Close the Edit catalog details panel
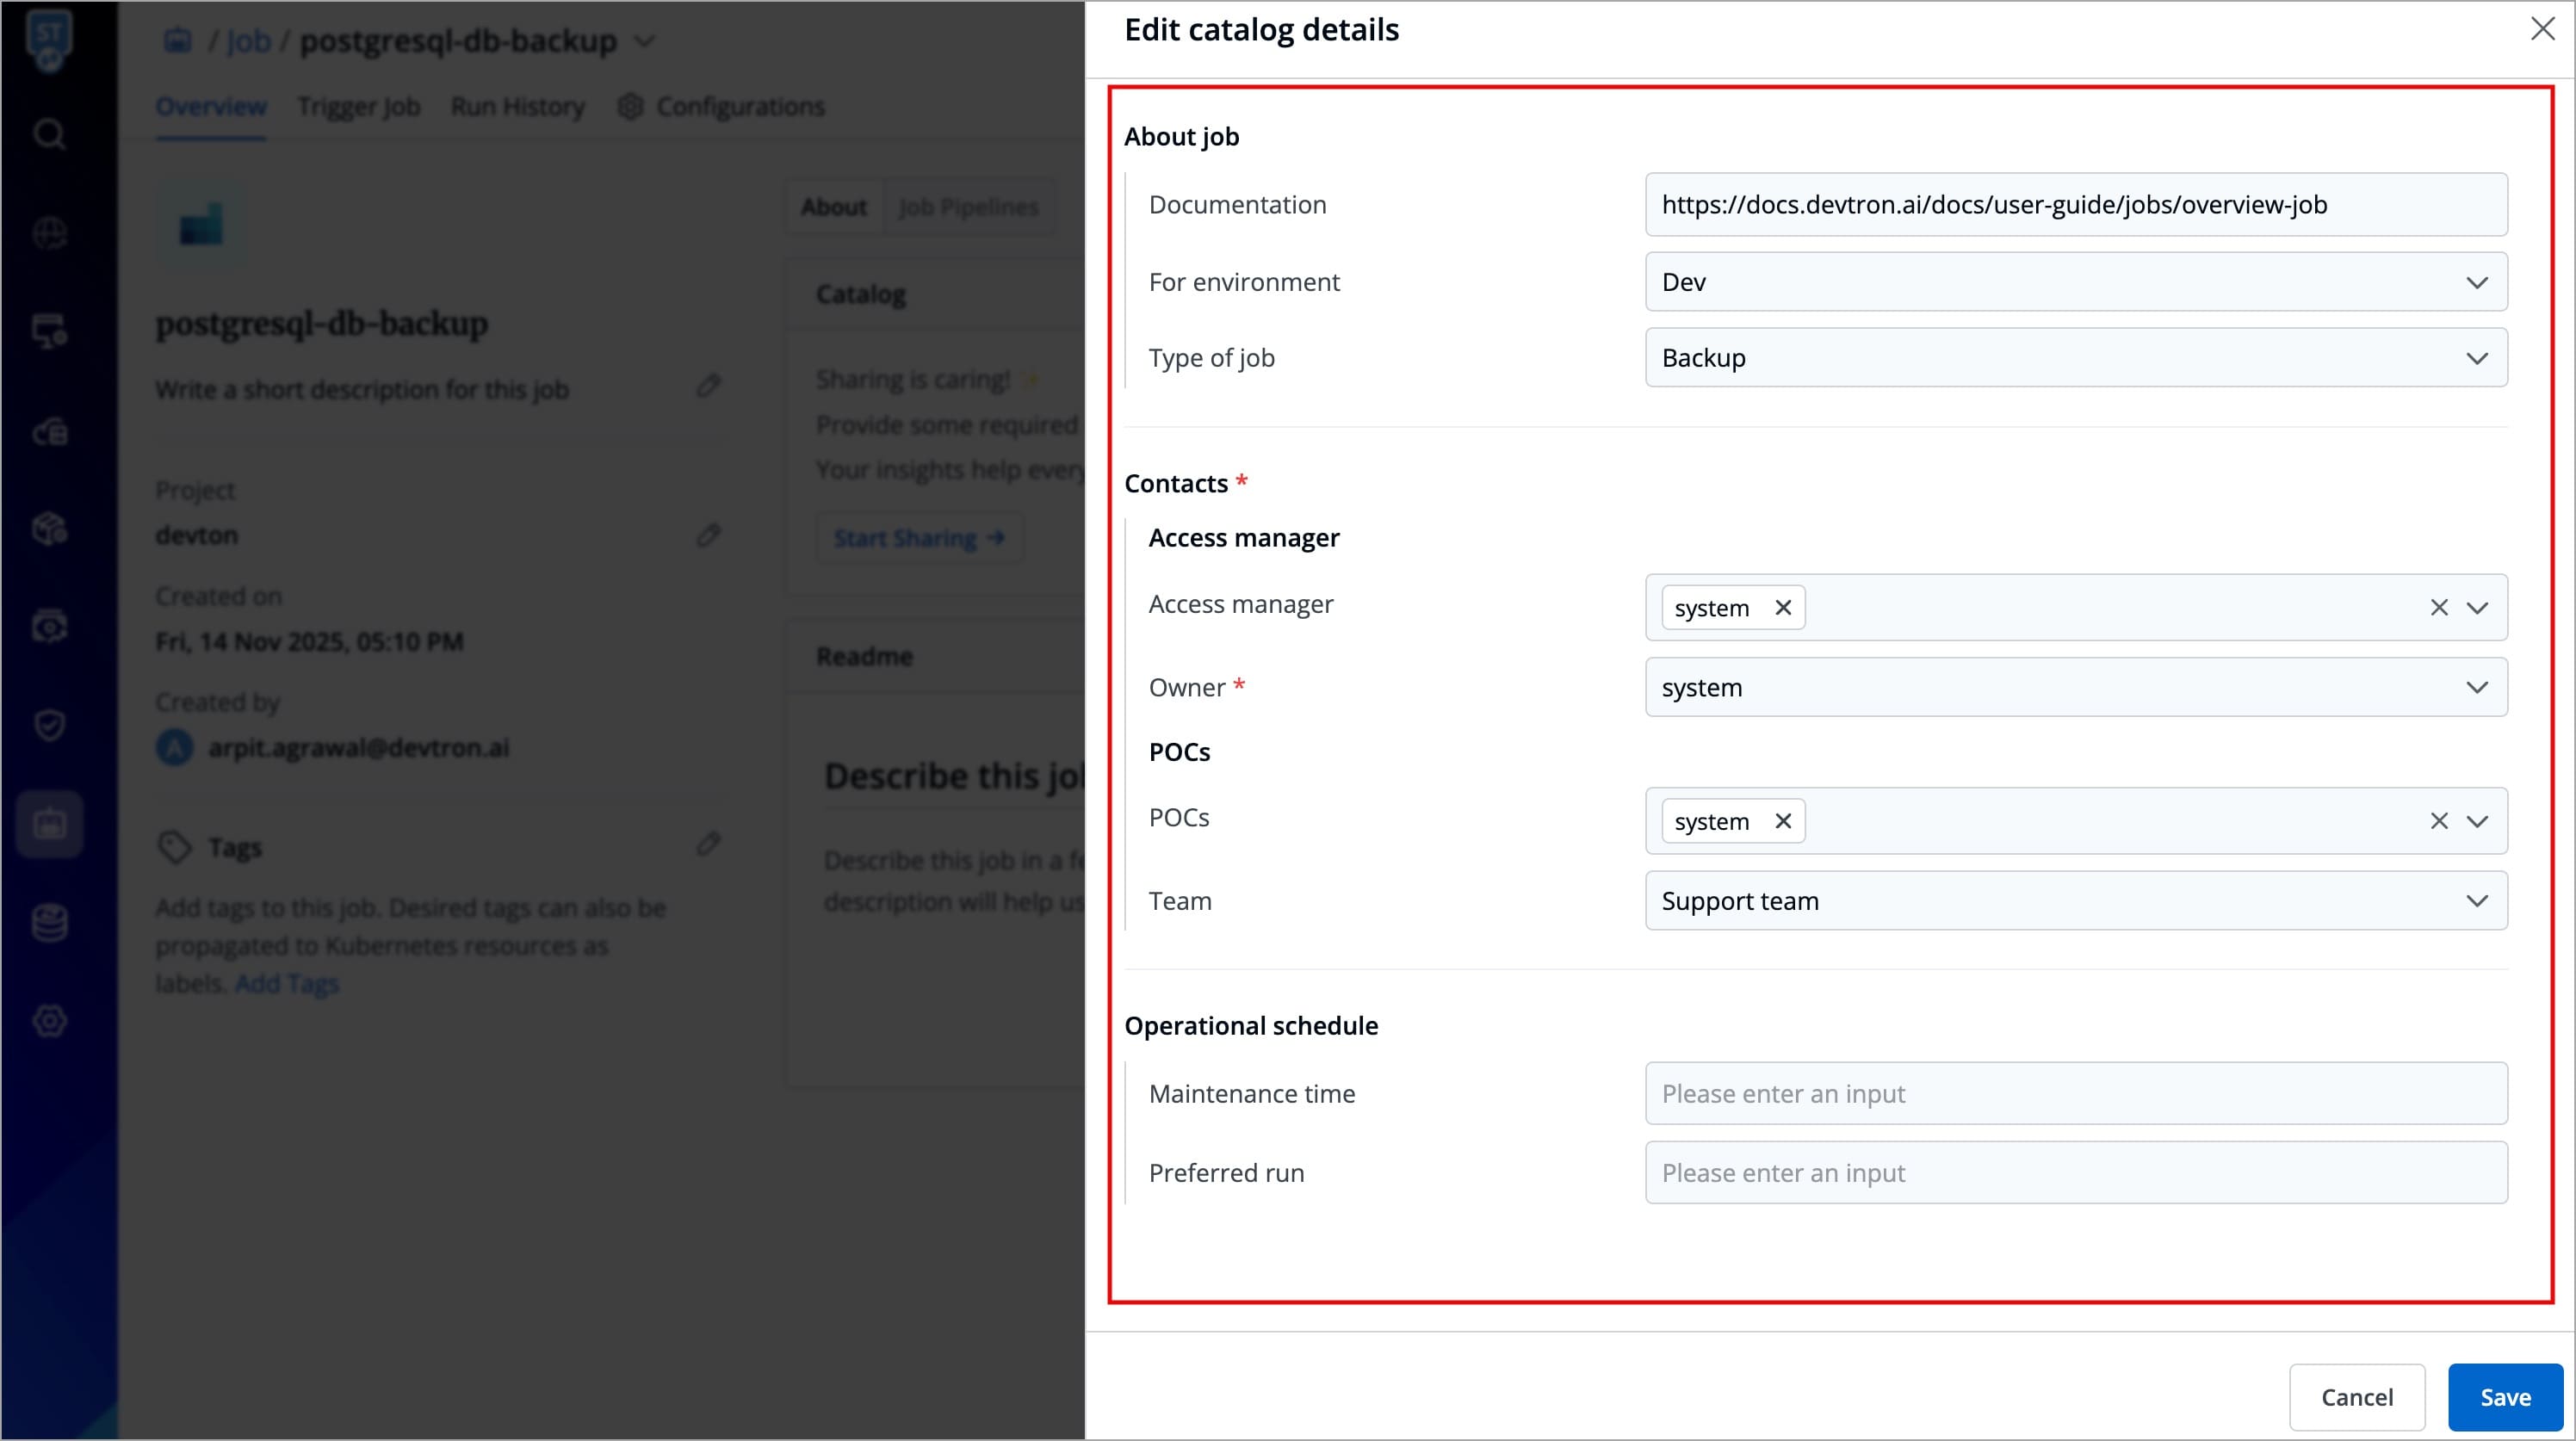2576x1441 pixels. click(x=2542, y=29)
